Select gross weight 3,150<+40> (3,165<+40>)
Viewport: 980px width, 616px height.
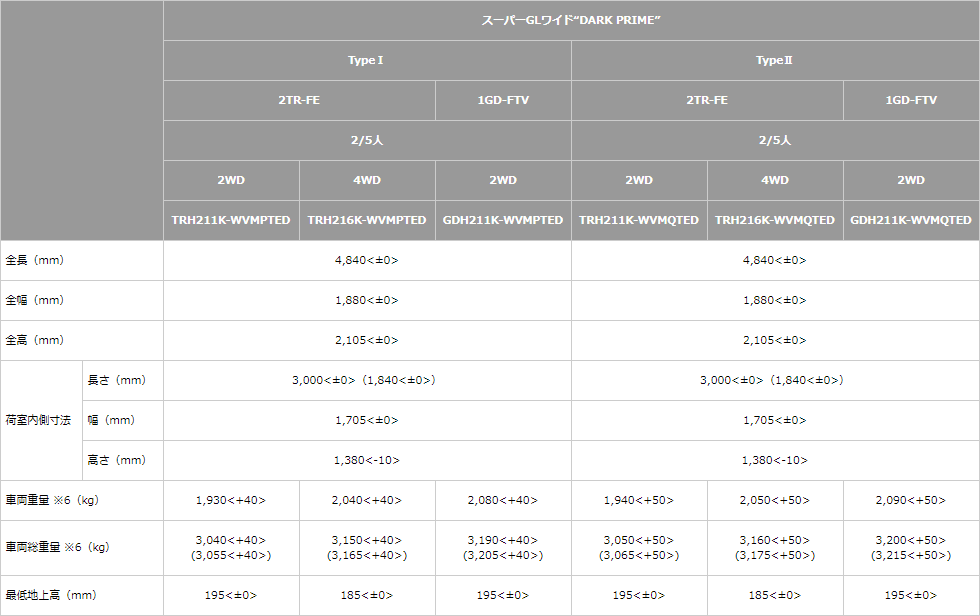(367, 547)
